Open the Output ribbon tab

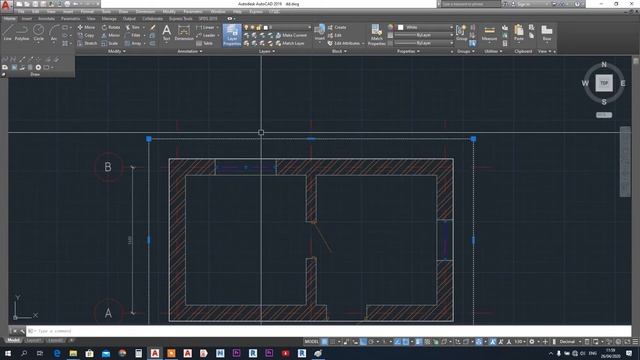(x=129, y=18)
